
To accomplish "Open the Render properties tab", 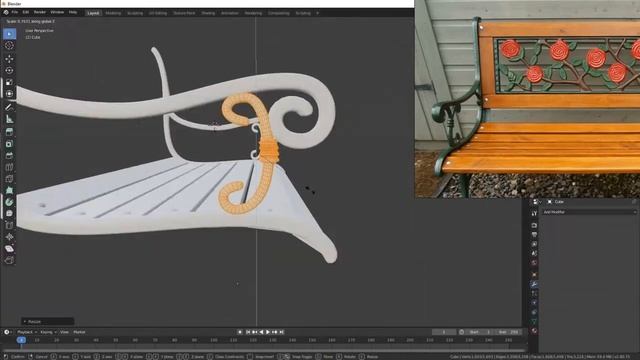I will pyautogui.click(x=534, y=225).
